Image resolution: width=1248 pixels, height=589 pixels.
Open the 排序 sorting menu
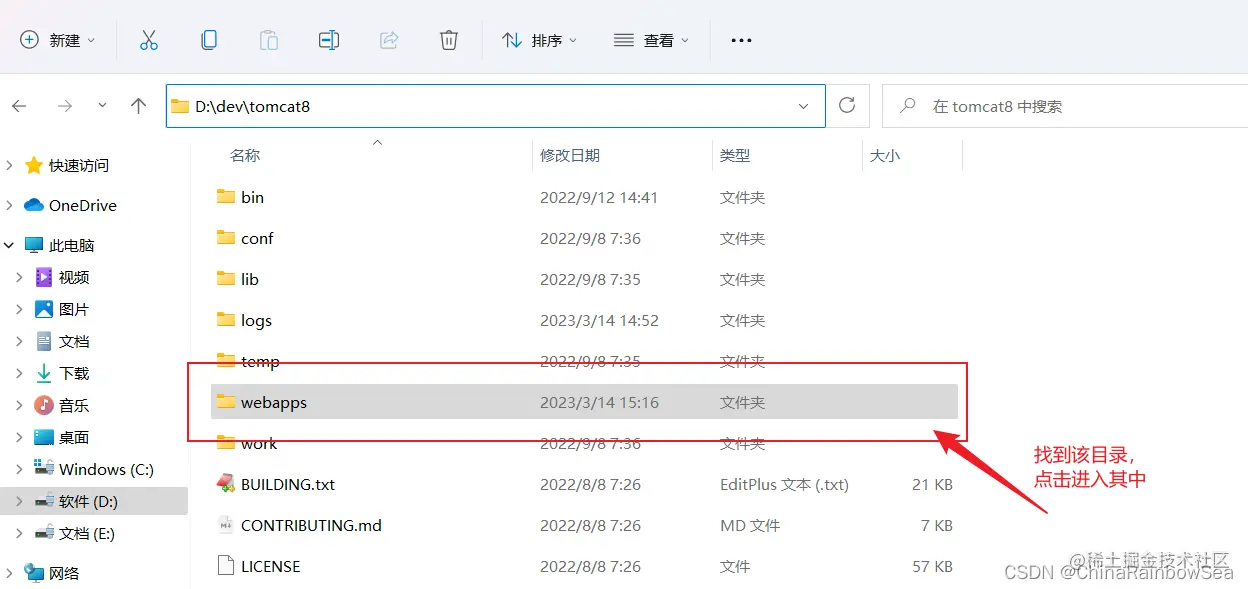[540, 40]
